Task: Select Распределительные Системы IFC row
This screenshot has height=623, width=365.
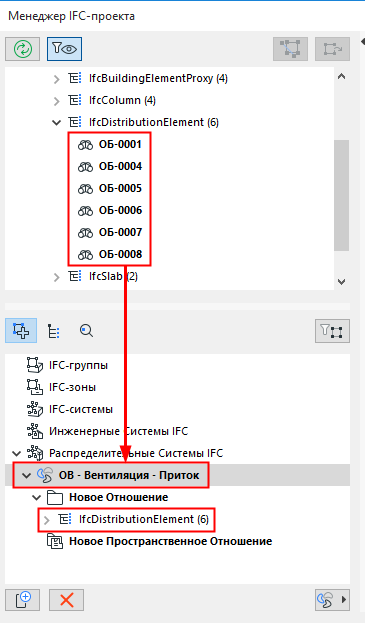Action: point(136,453)
